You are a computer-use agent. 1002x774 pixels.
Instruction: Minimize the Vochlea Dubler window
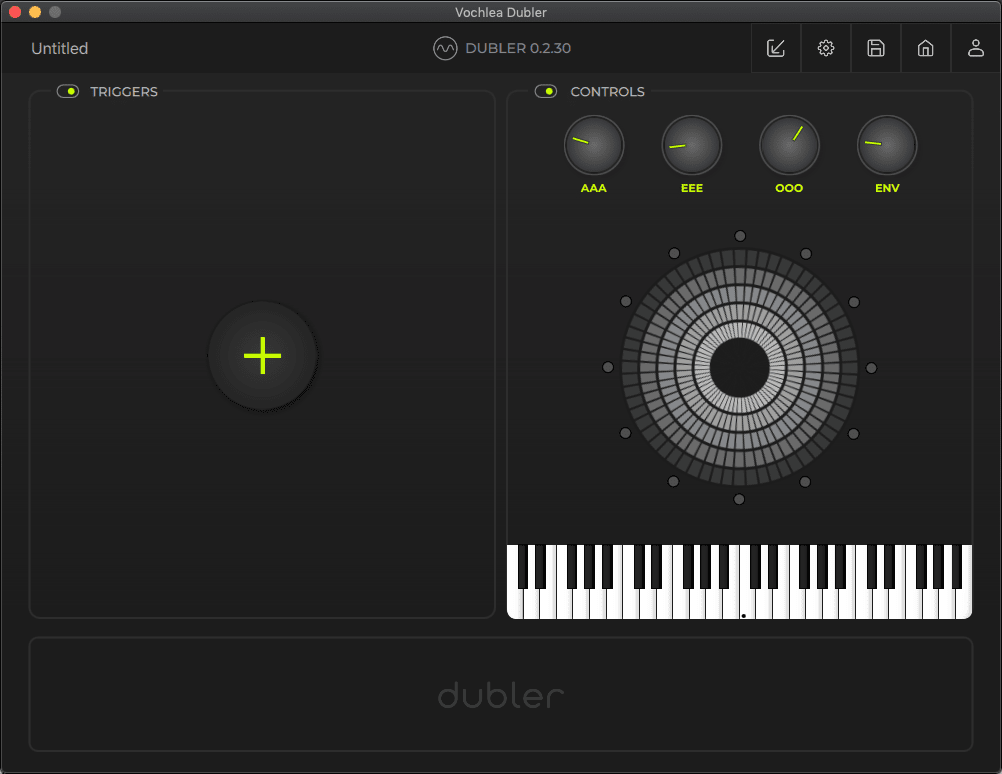35,12
